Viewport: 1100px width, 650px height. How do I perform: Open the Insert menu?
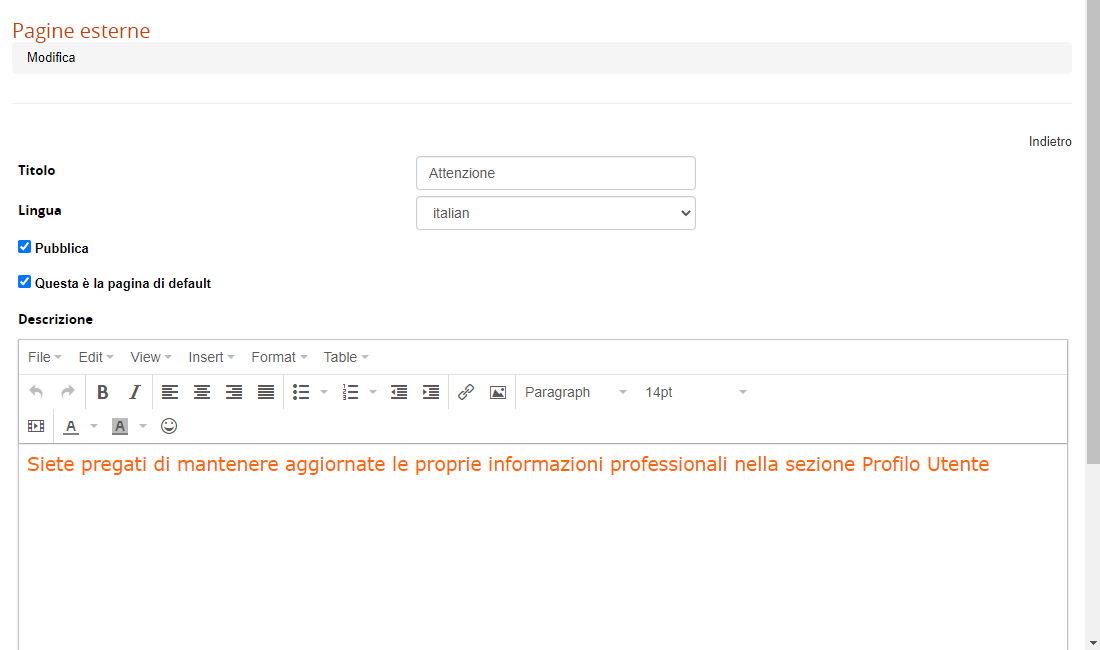[211, 357]
